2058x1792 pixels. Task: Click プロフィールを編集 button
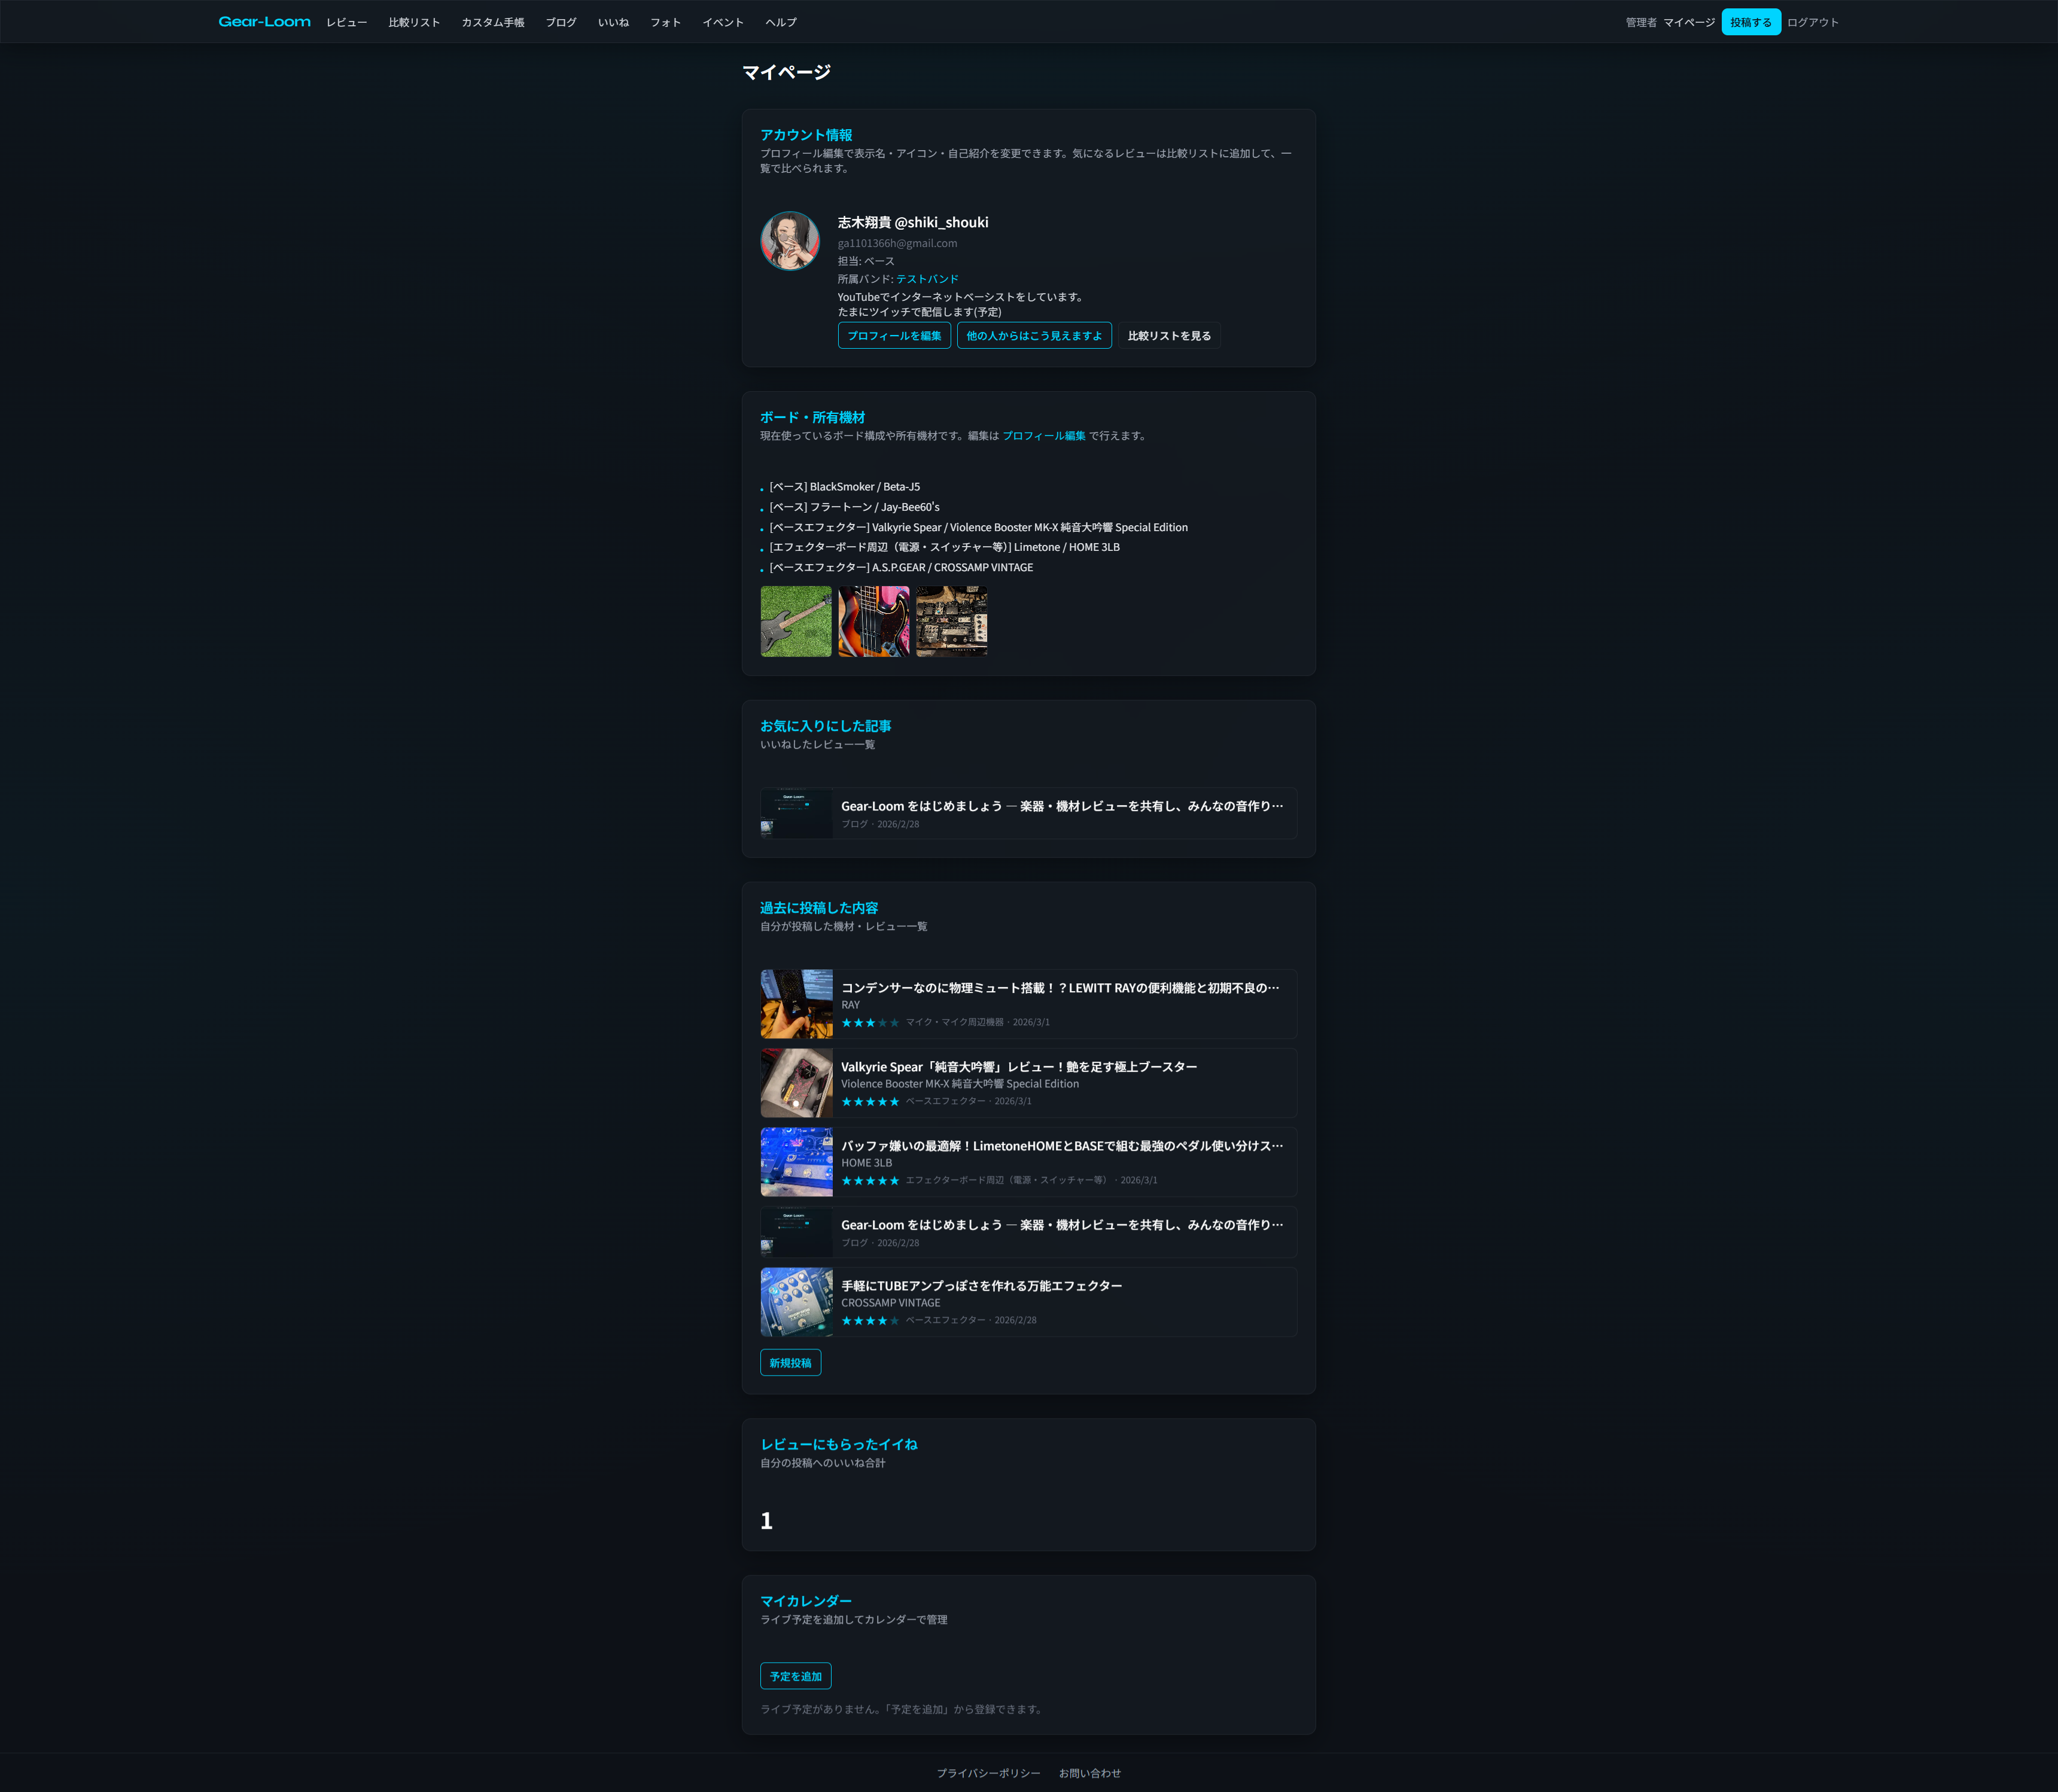click(x=894, y=336)
